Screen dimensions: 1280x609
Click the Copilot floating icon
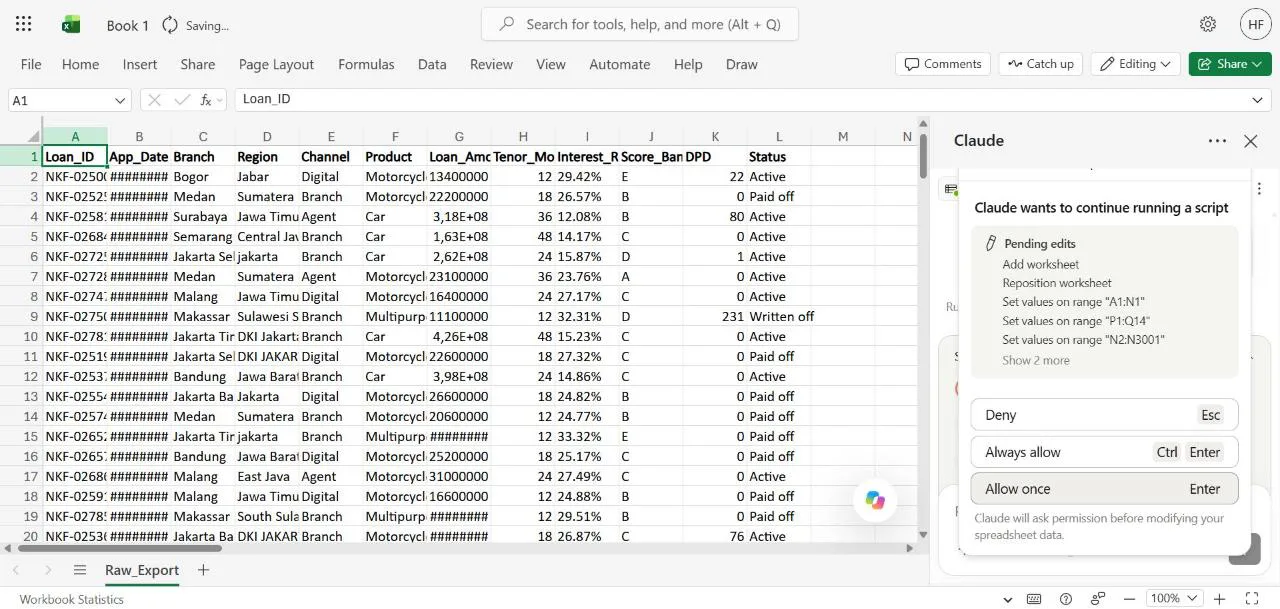(x=875, y=500)
